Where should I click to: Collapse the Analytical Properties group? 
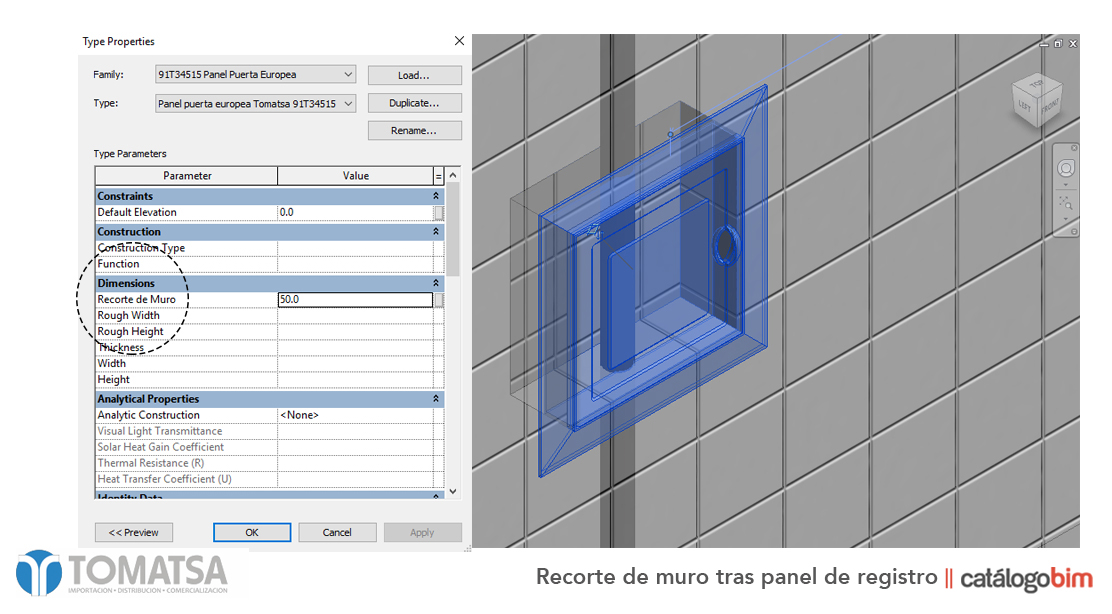(436, 398)
